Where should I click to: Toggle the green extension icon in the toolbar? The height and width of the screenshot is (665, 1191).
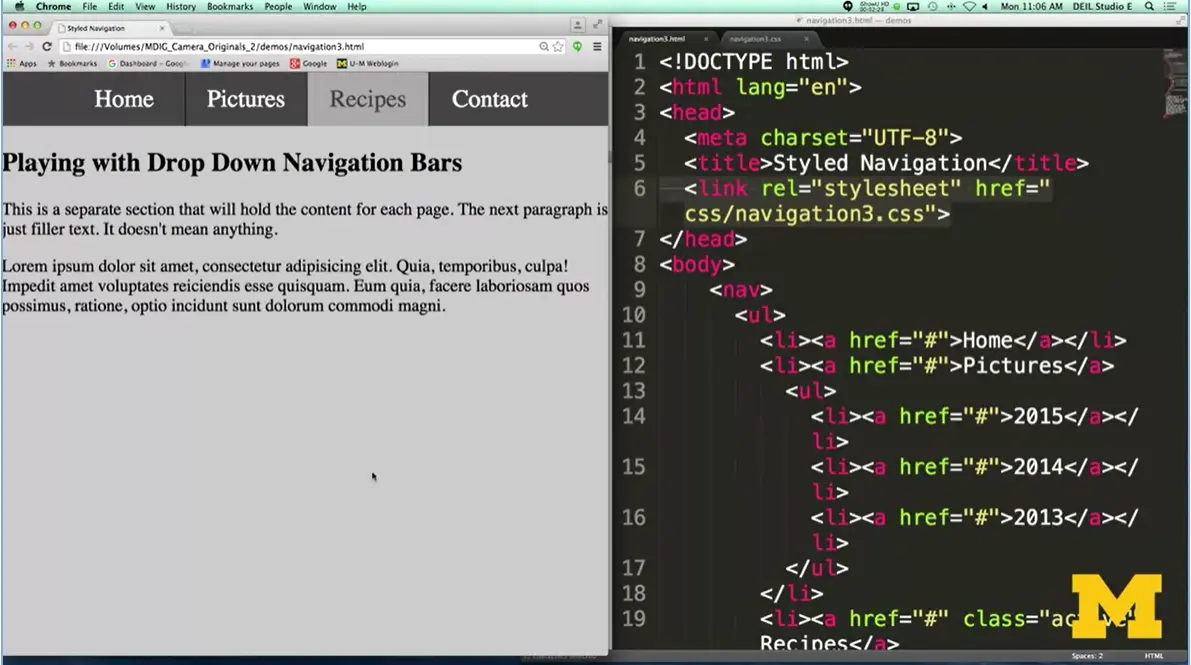(x=576, y=46)
